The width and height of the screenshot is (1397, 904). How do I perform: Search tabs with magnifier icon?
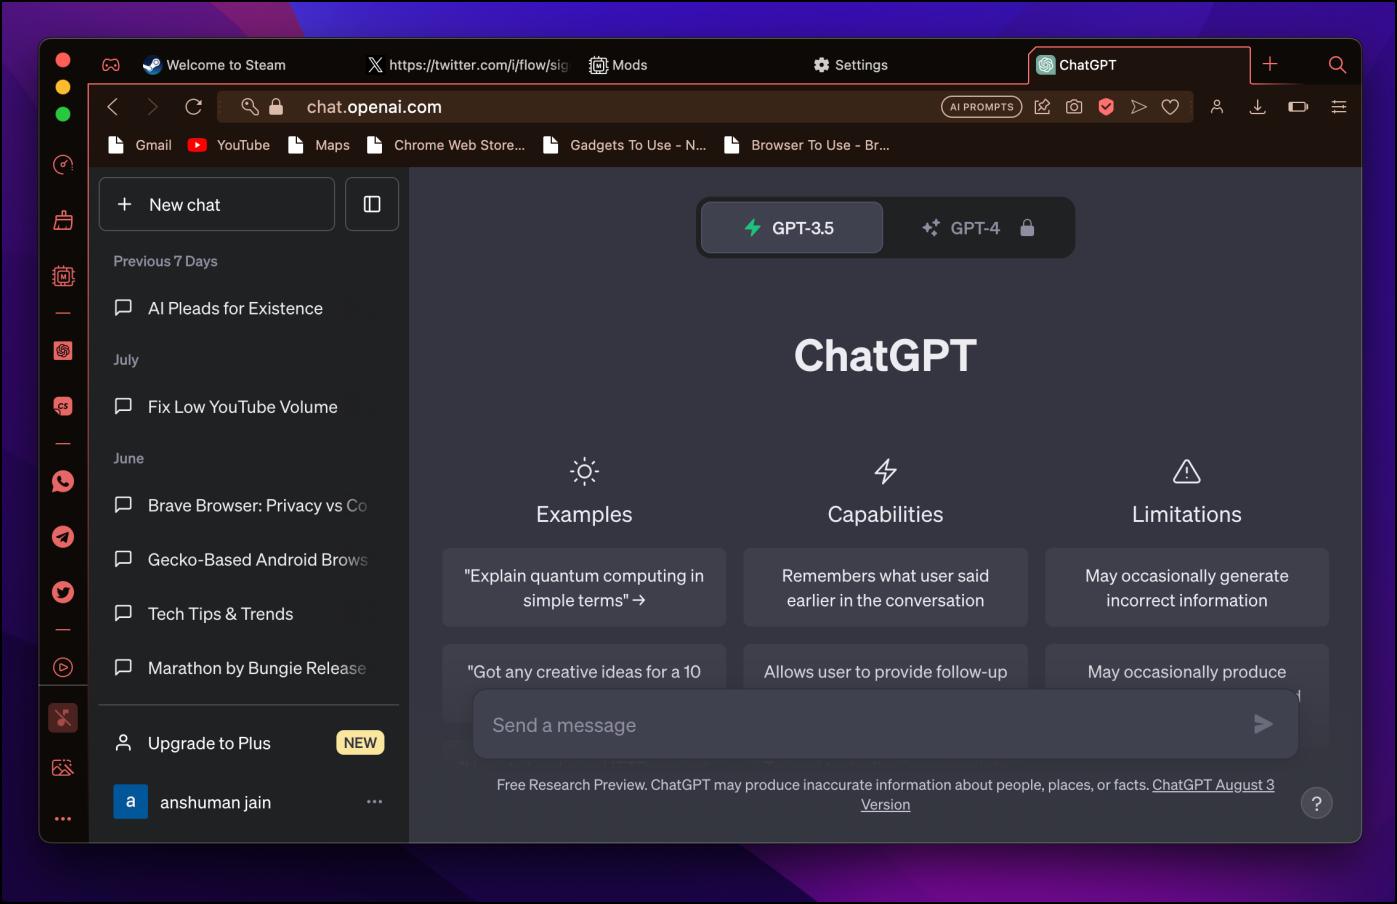[1337, 65]
